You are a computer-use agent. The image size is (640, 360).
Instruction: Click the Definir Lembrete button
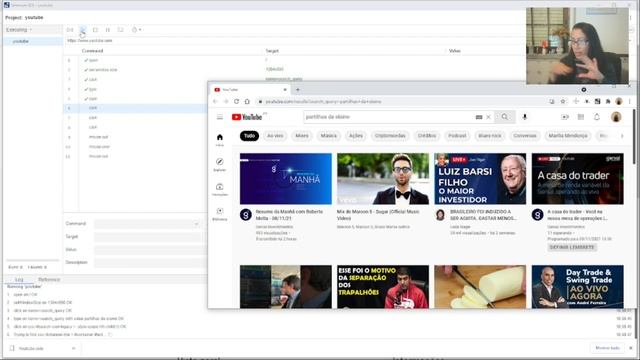tap(572, 247)
